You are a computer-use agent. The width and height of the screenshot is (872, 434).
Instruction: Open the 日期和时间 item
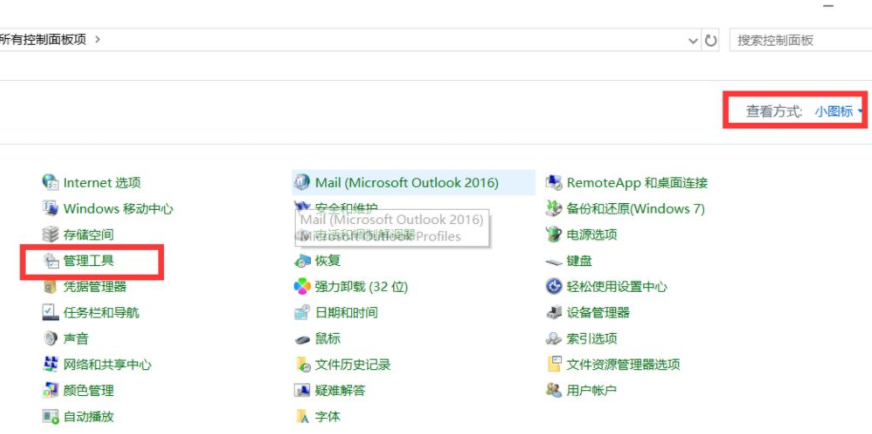(346, 313)
